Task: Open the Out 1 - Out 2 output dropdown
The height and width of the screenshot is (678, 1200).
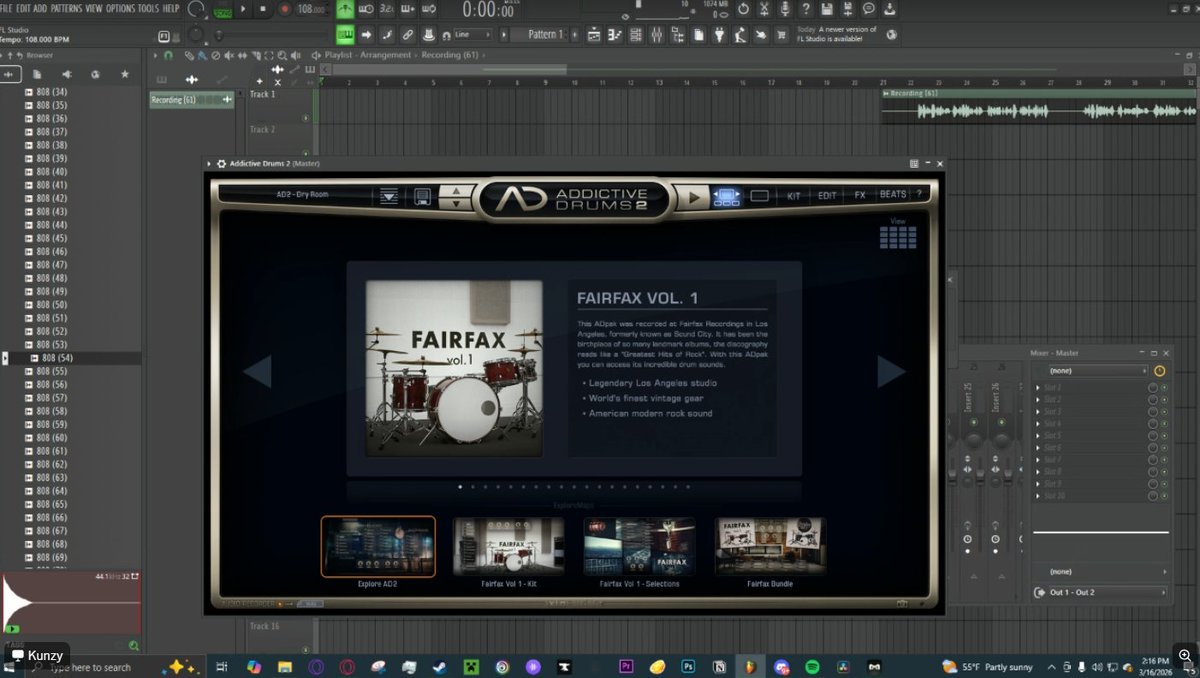Action: (1100, 592)
